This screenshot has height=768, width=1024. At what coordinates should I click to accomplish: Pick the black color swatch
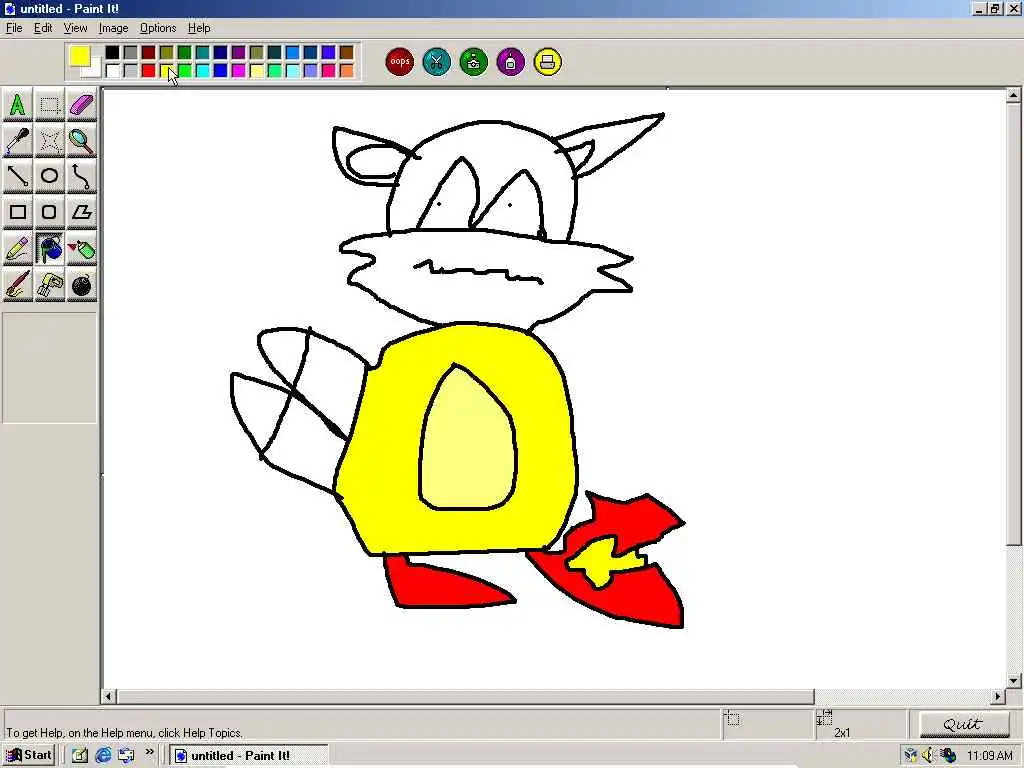click(112, 52)
